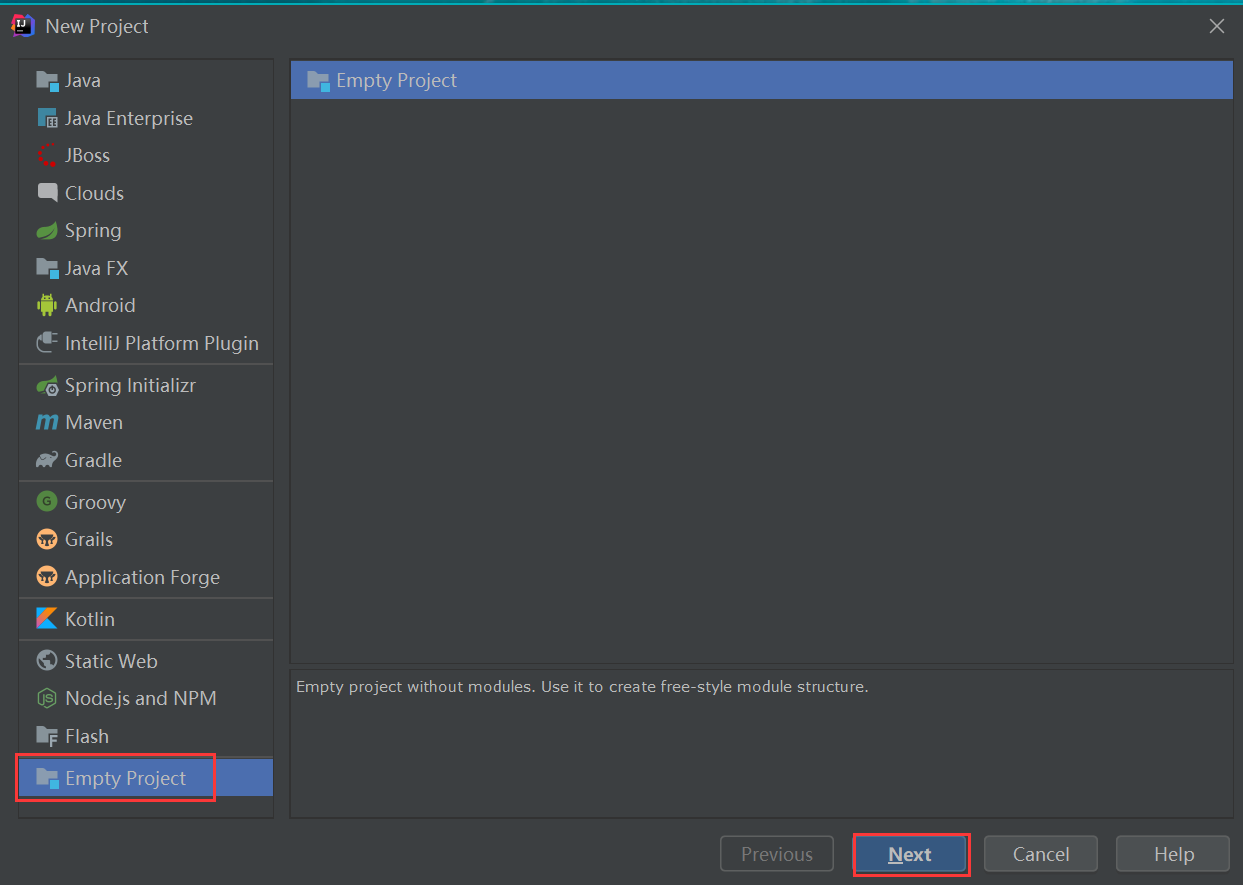Click the Flash folder icon
This screenshot has width=1243, height=885.
pos(48,736)
